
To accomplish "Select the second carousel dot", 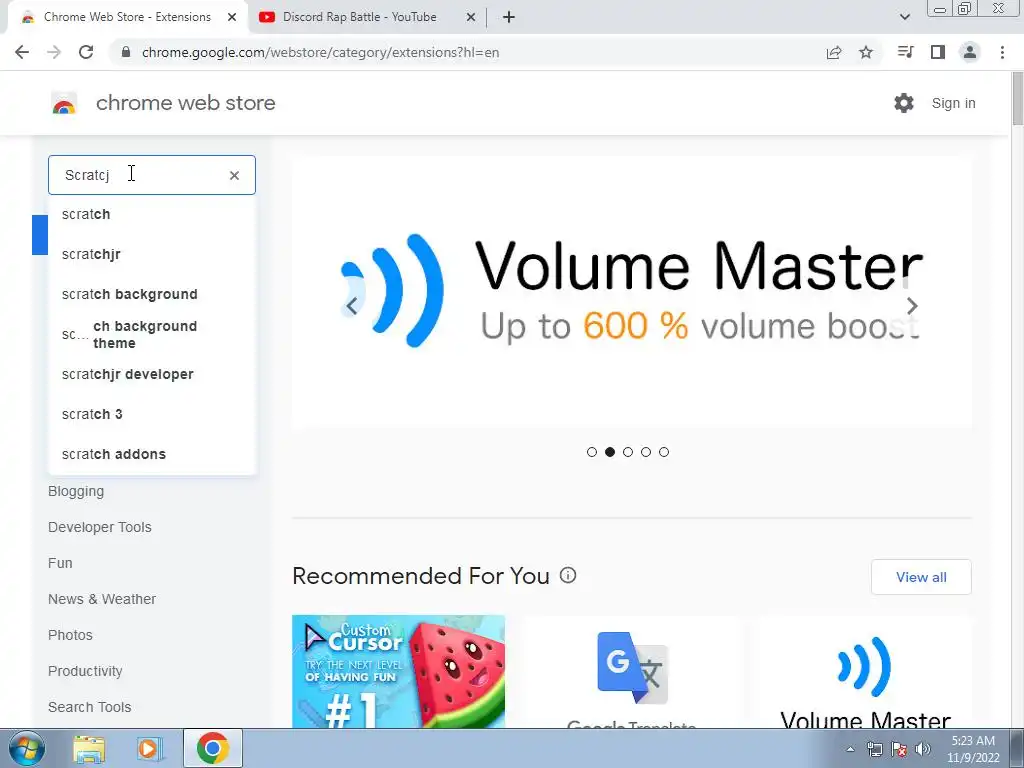I will (x=610, y=452).
